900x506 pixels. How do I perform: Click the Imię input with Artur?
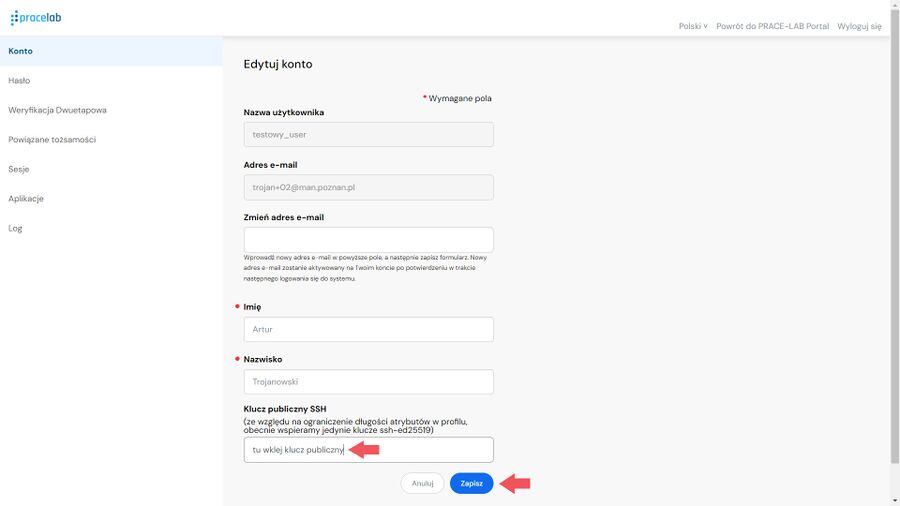click(368, 329)
